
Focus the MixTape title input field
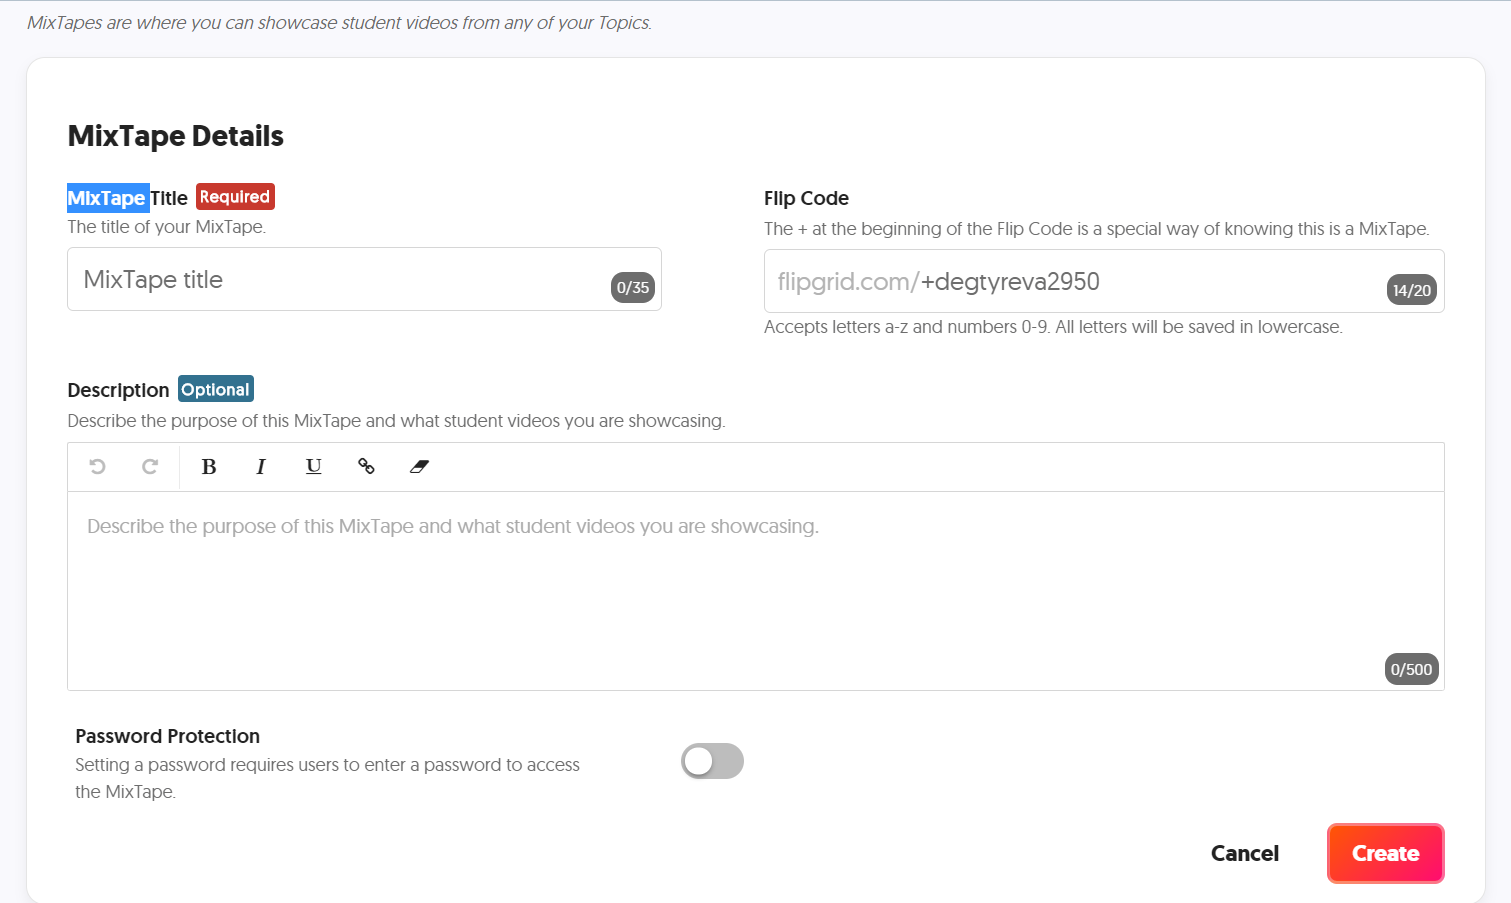pos(364,279)
